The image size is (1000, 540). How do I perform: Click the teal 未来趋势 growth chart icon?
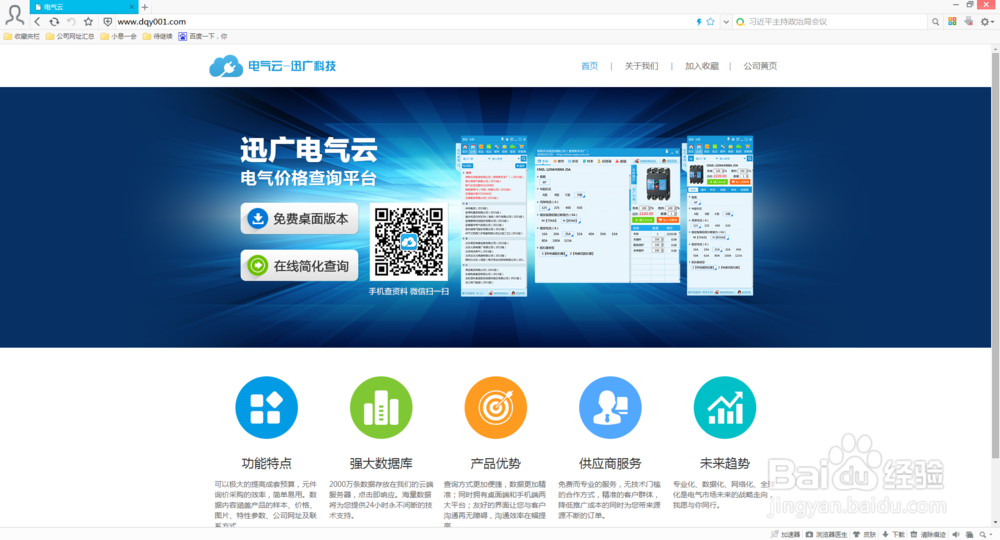tap(724, 407)
